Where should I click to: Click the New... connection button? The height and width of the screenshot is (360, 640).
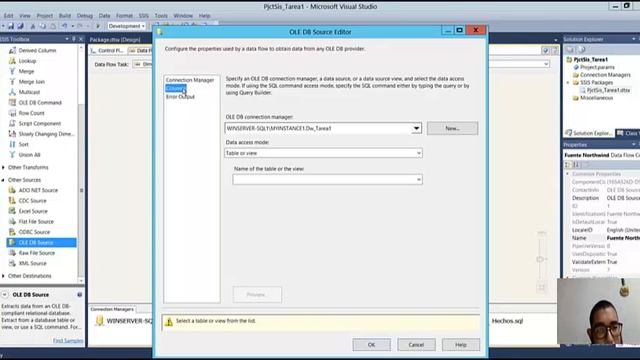(x=452, y=128)
